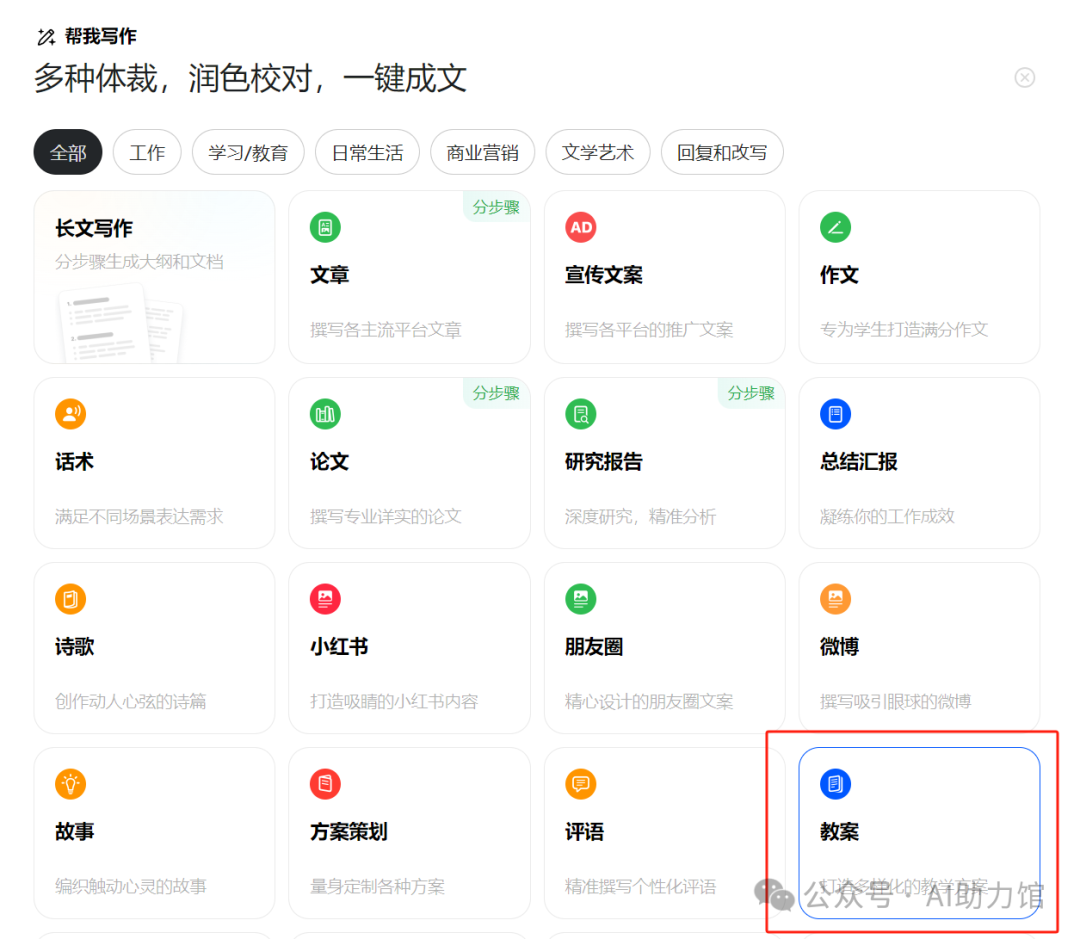This screenshot has height=939, width=1080.
Task: Click the green pen 作文 icon
Action: (x=835, y=227)
